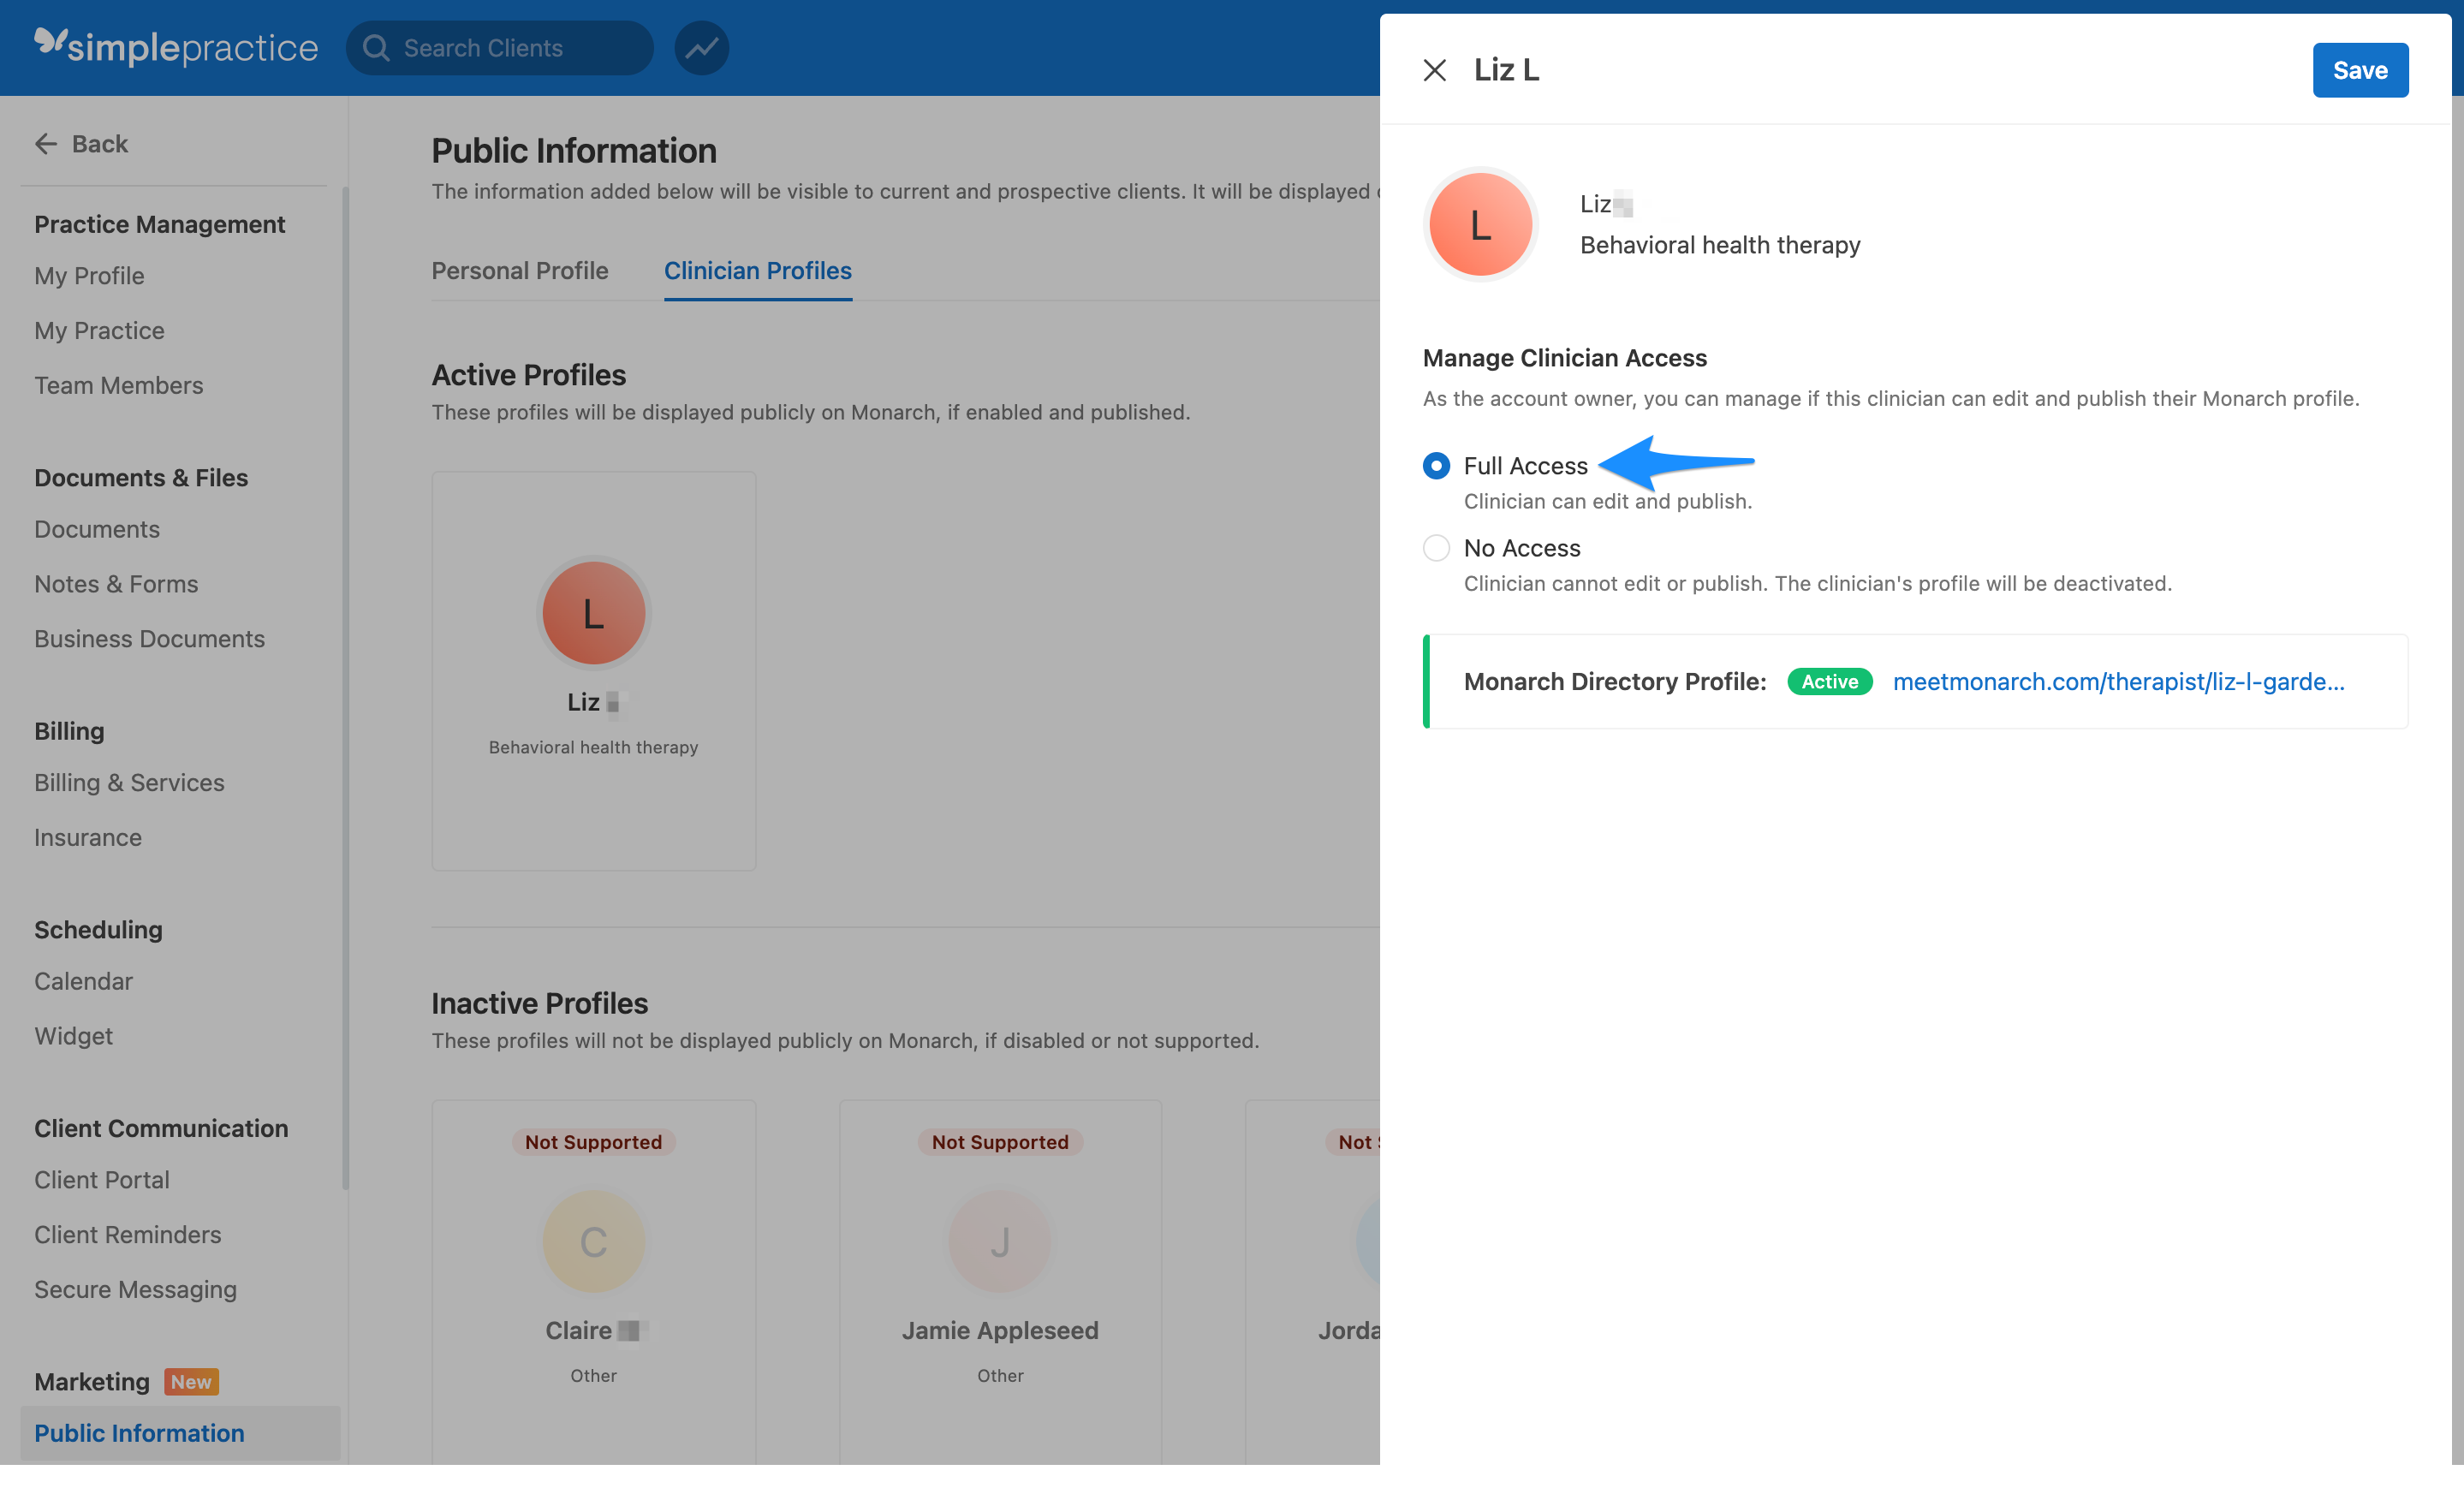Click the Active status badge next to Monarch Directory Profile

pyautogui.click(x=1829, y=681)
